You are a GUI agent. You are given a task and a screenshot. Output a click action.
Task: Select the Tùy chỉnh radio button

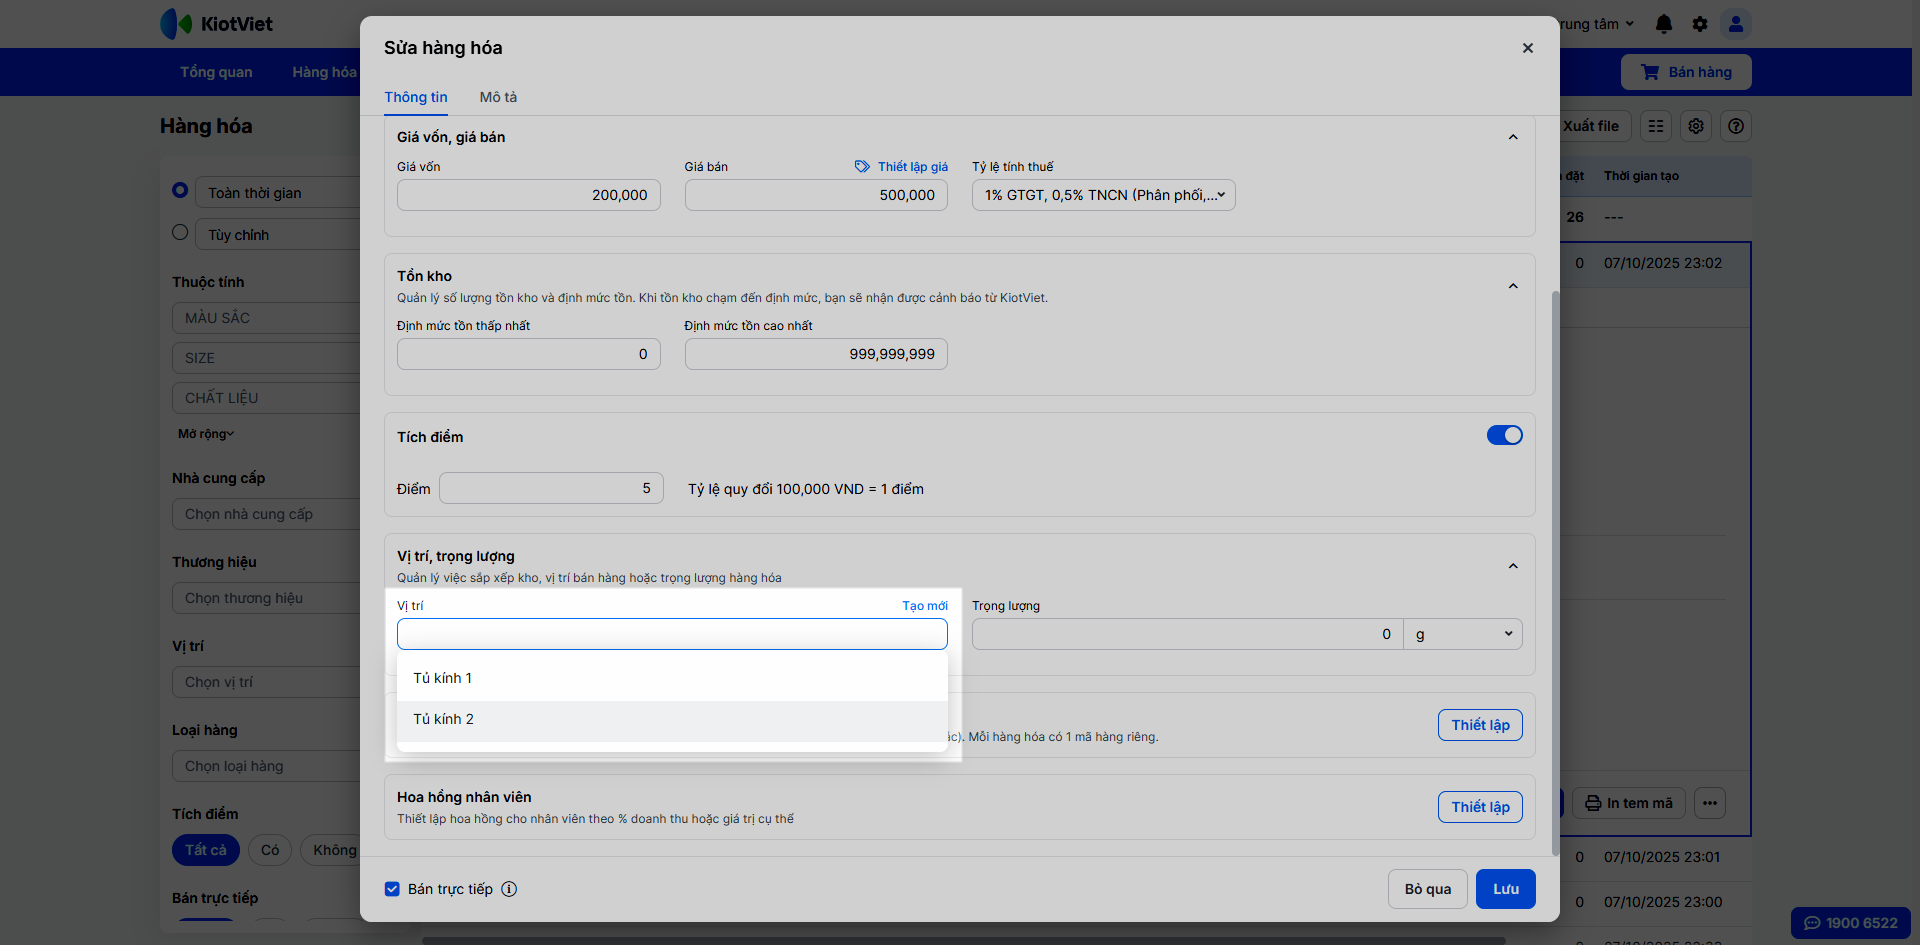180,232
